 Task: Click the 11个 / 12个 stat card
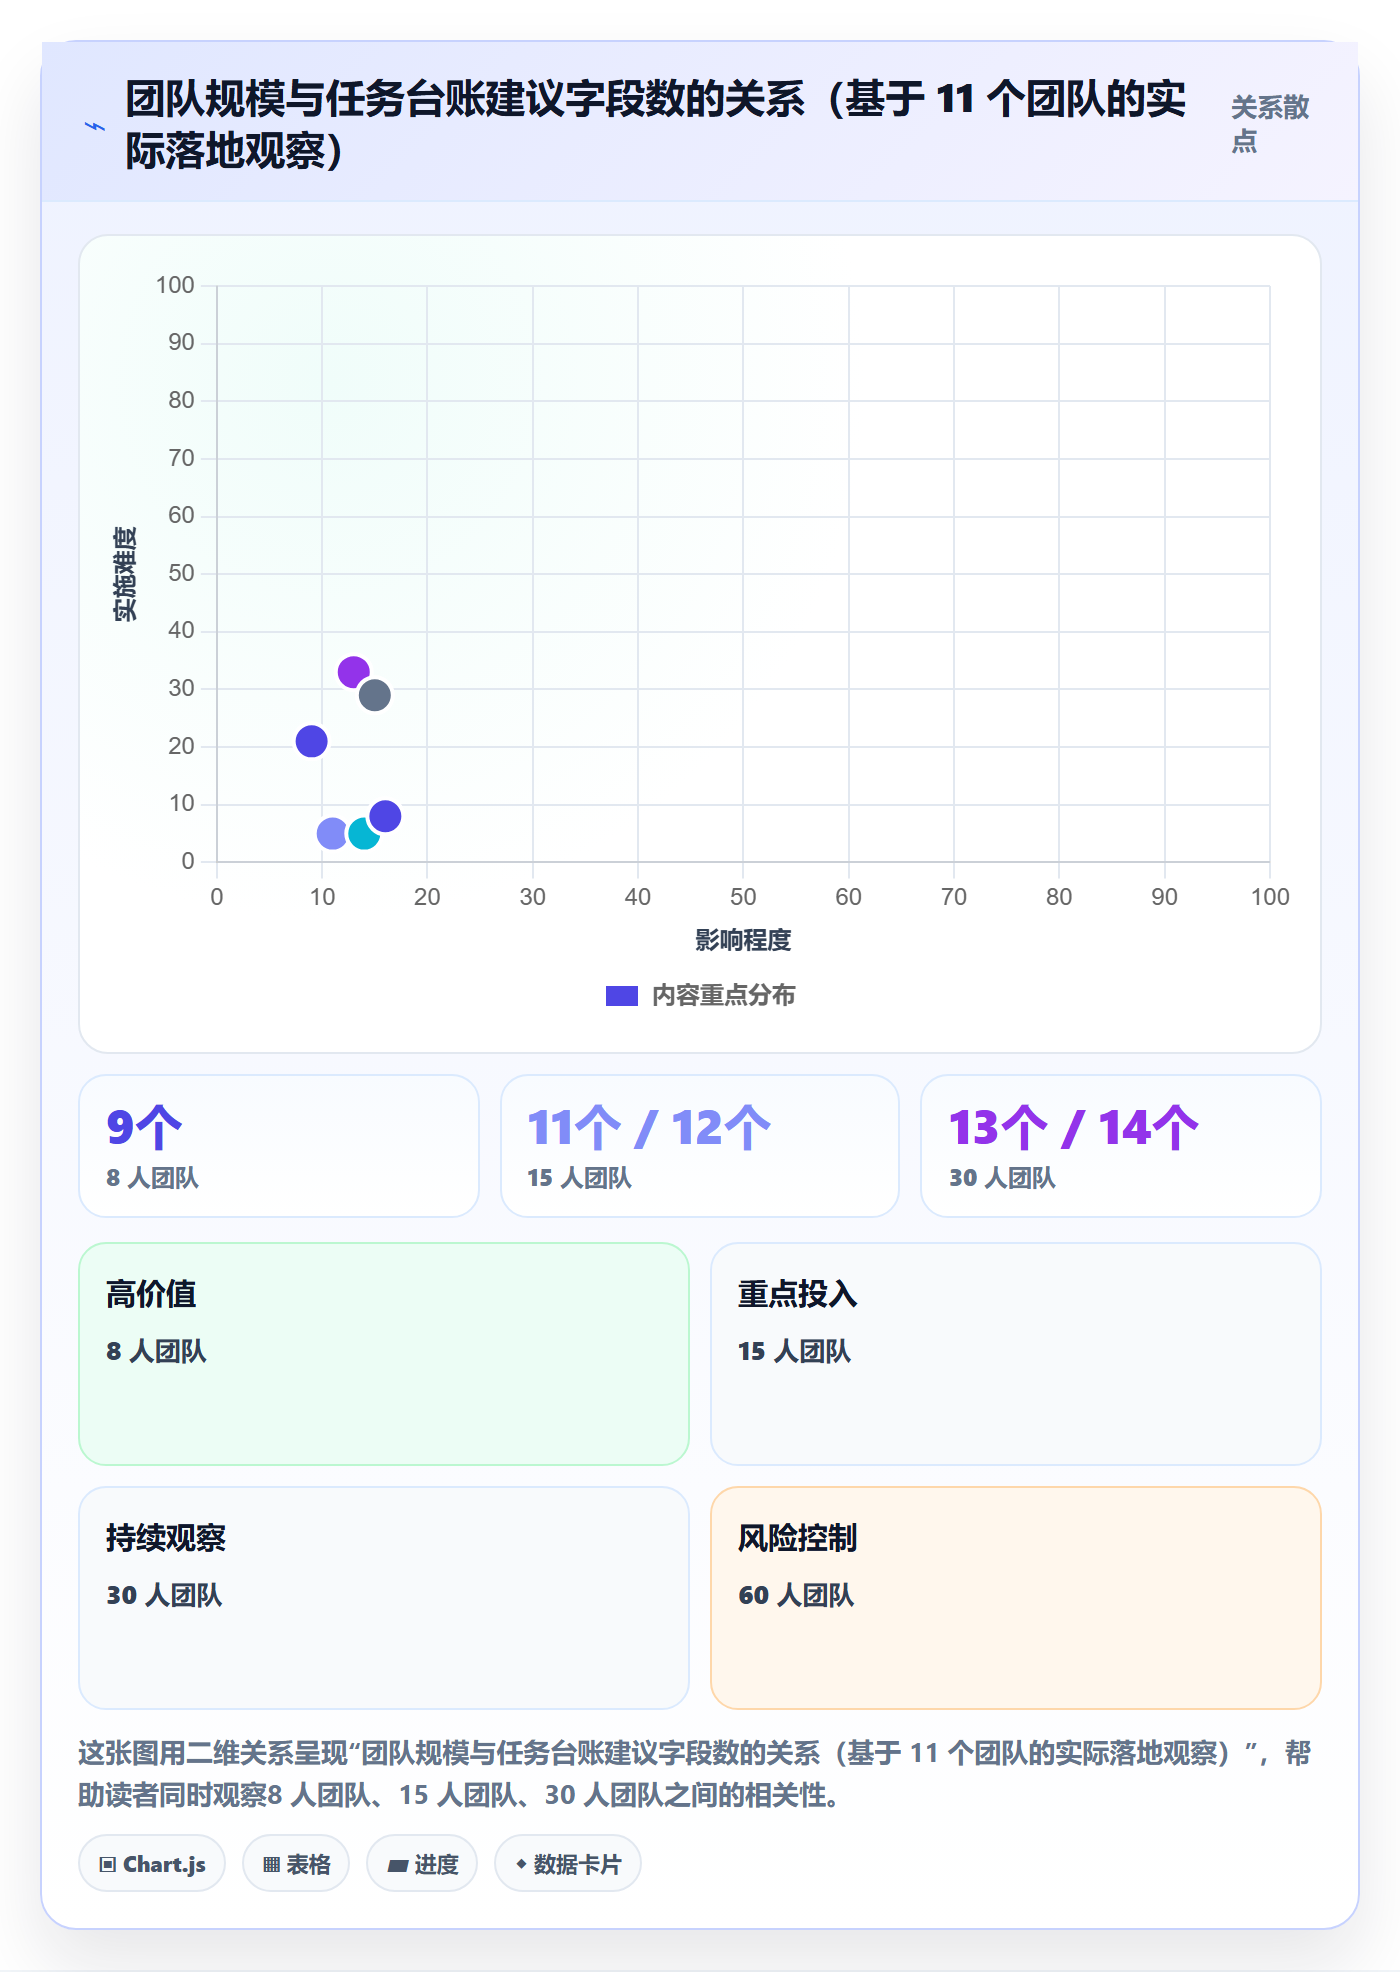pos(700,1146)
